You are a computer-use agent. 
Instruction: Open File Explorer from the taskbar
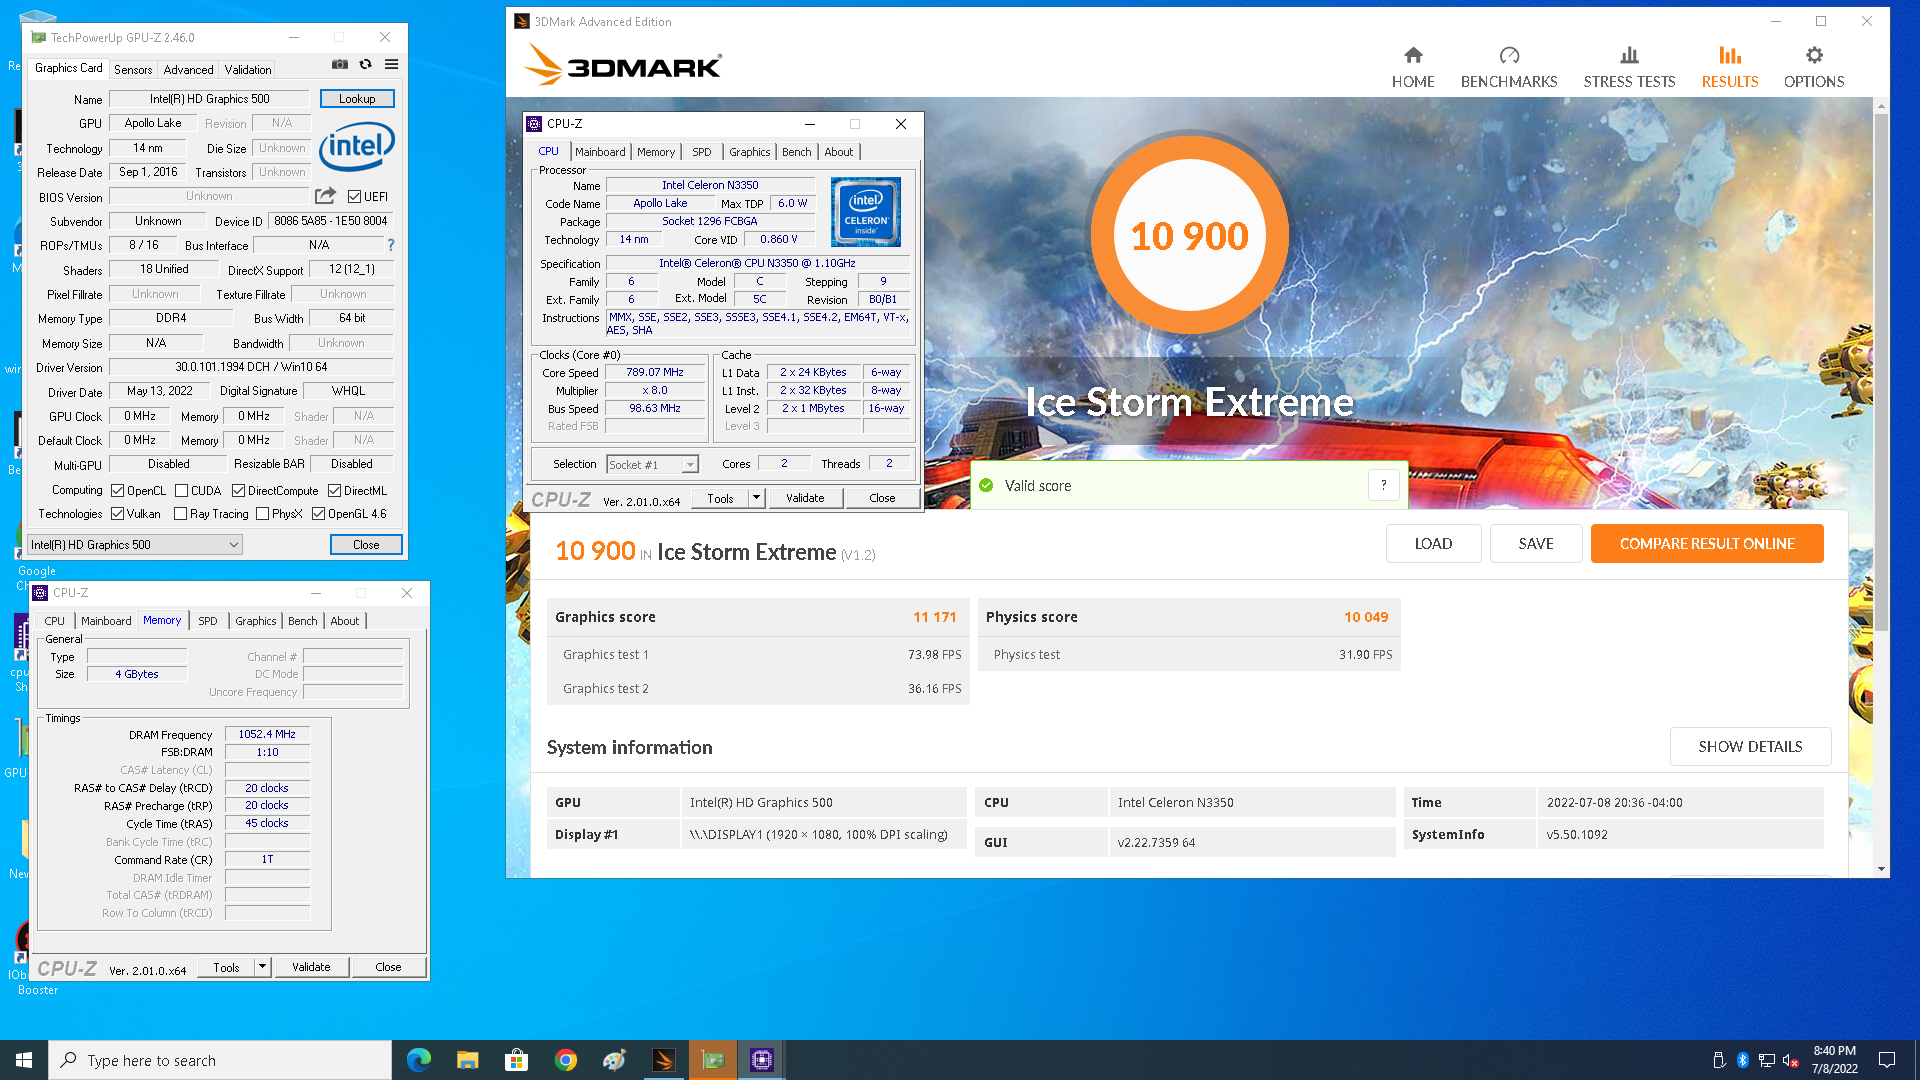[x=467, y=1060]
